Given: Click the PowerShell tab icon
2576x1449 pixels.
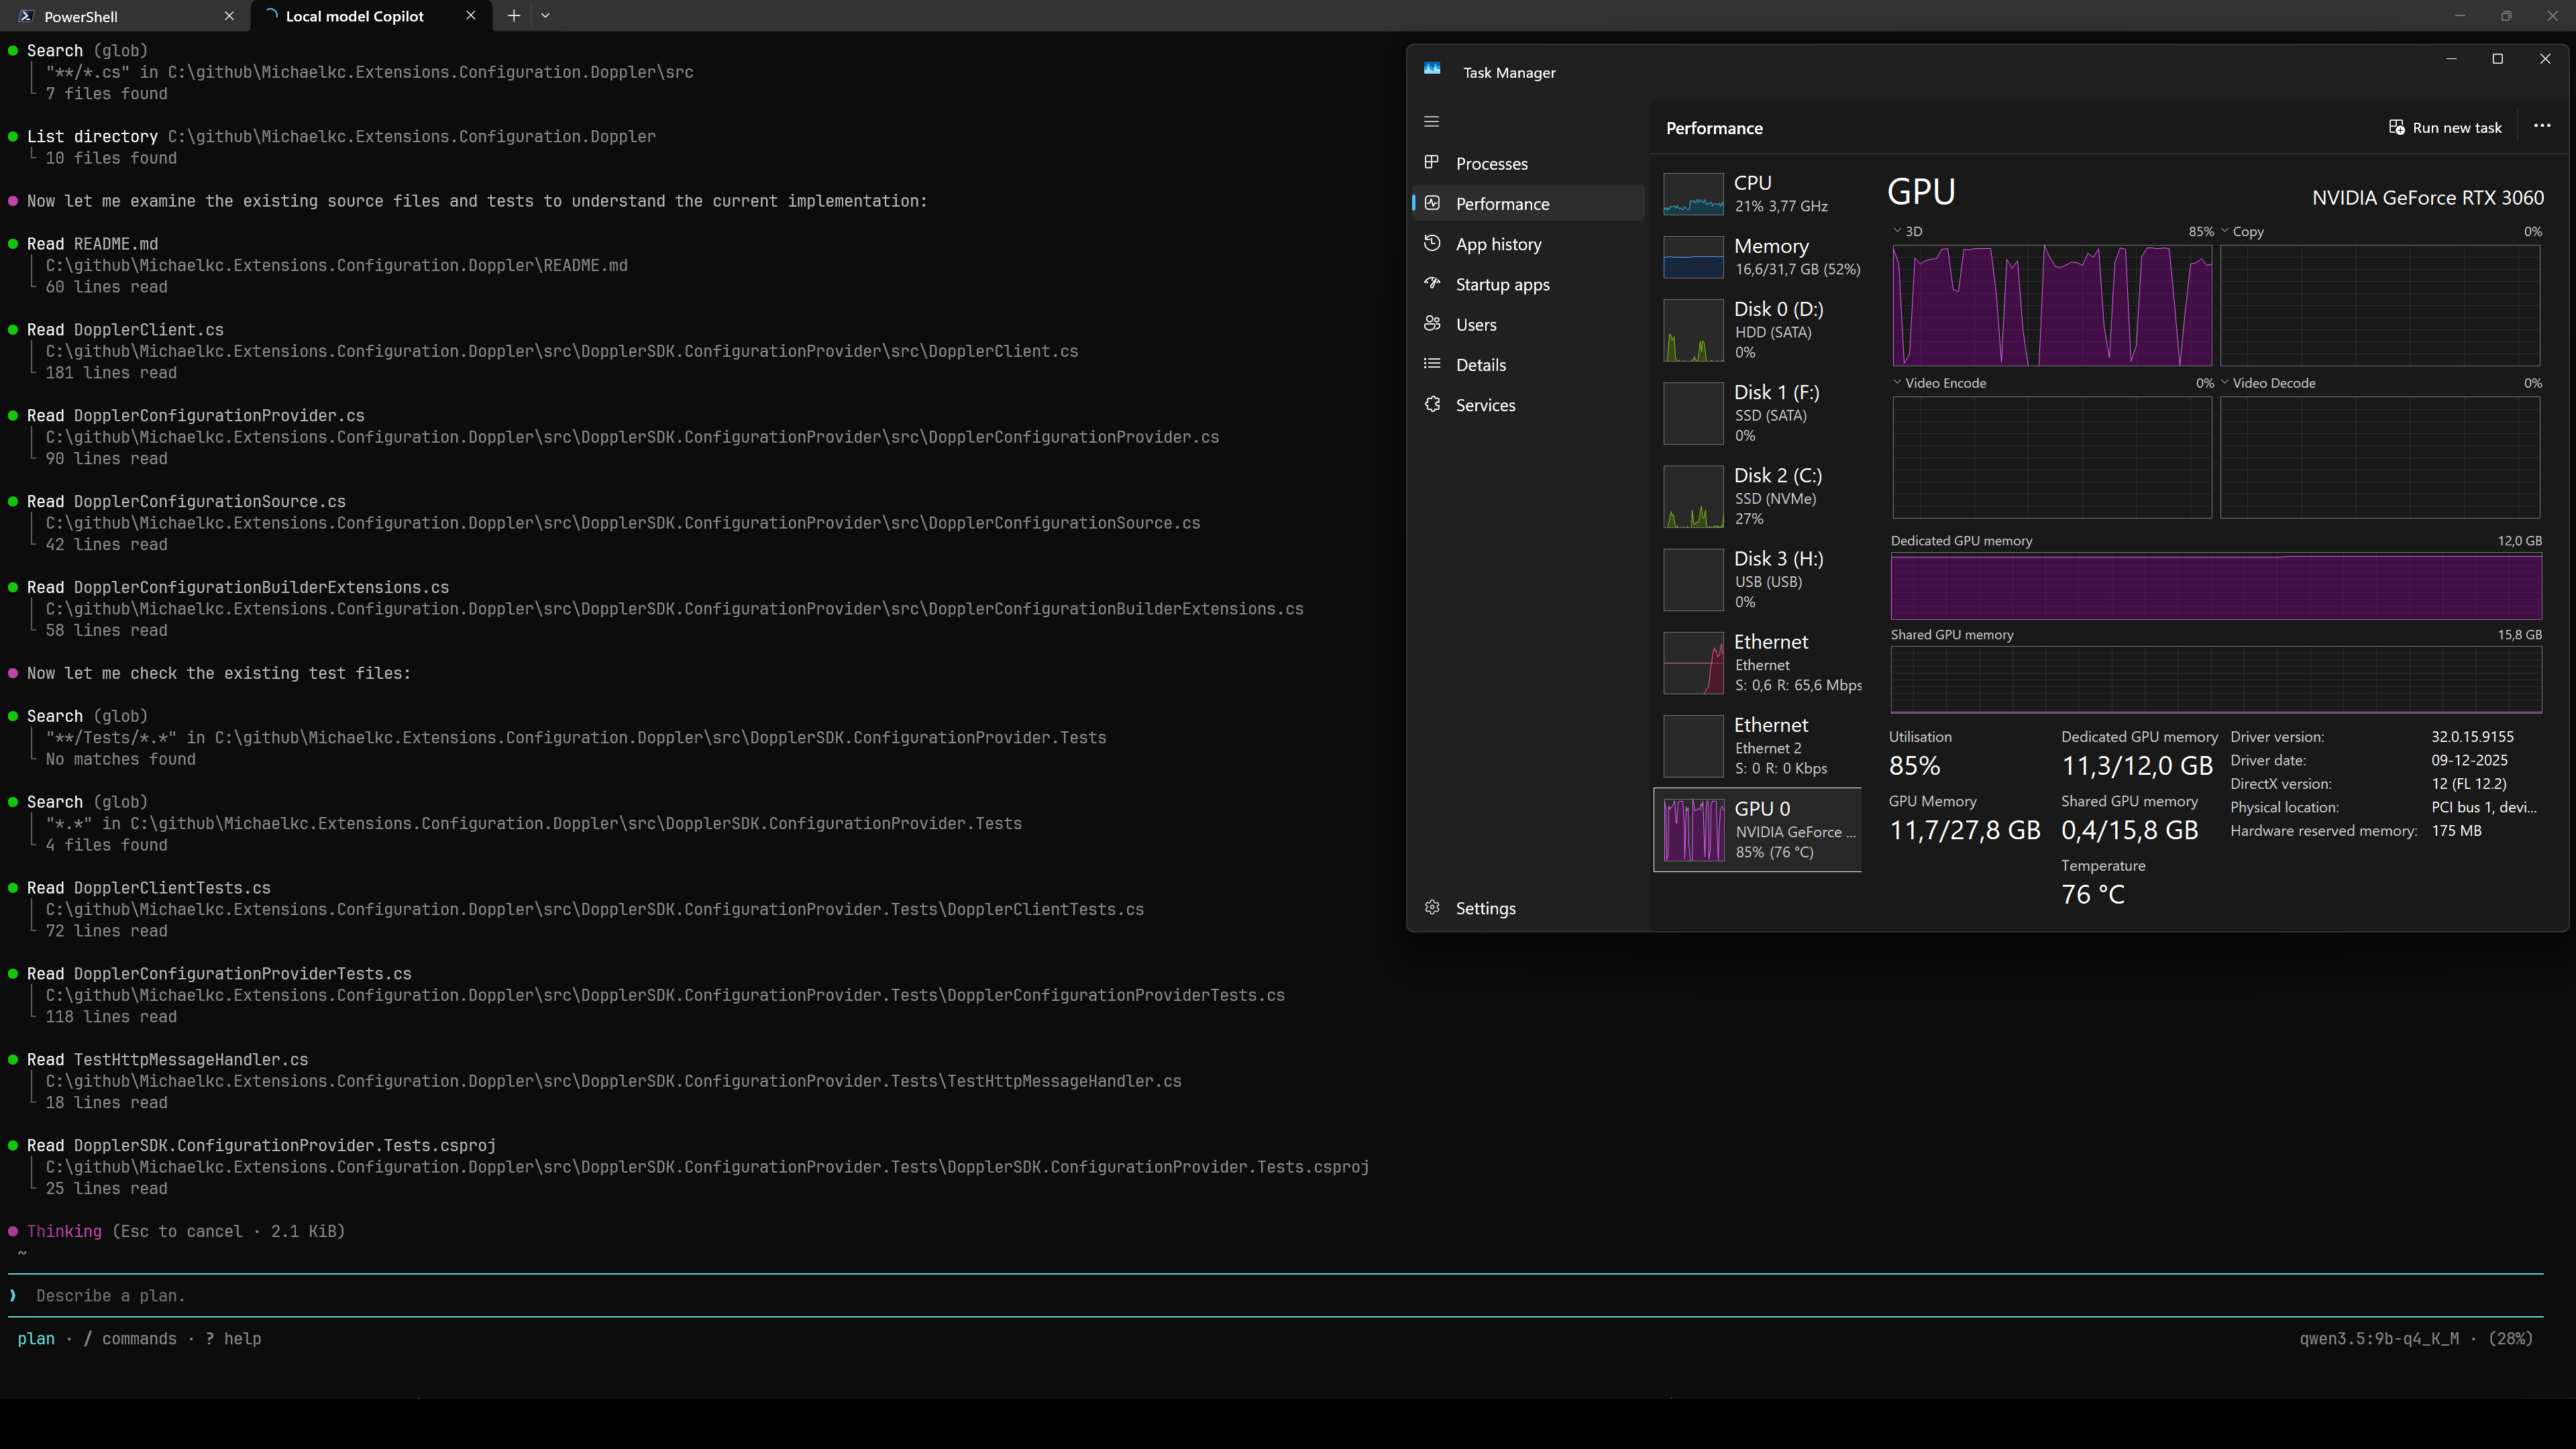Looking at the screenshot, I should pos(26,16).
